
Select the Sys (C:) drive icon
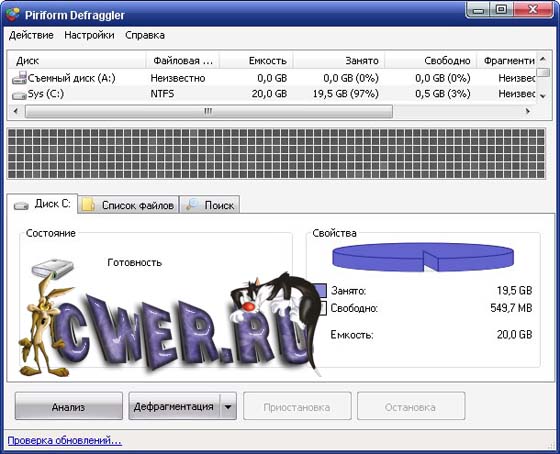(x=19, y=95)
